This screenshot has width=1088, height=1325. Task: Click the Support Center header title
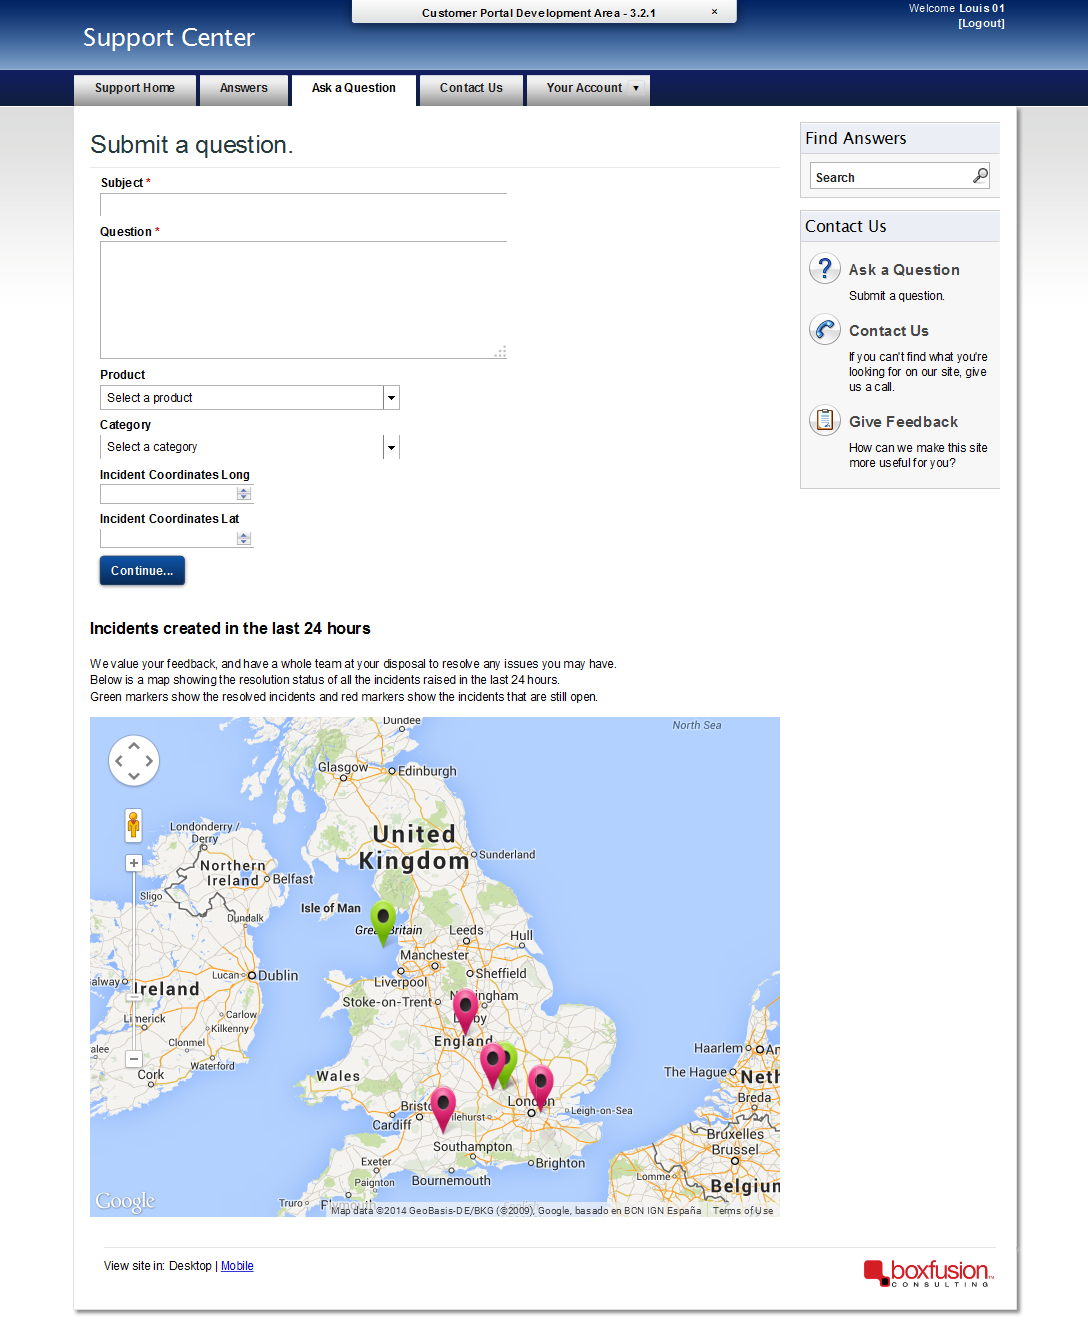[169, 38]
